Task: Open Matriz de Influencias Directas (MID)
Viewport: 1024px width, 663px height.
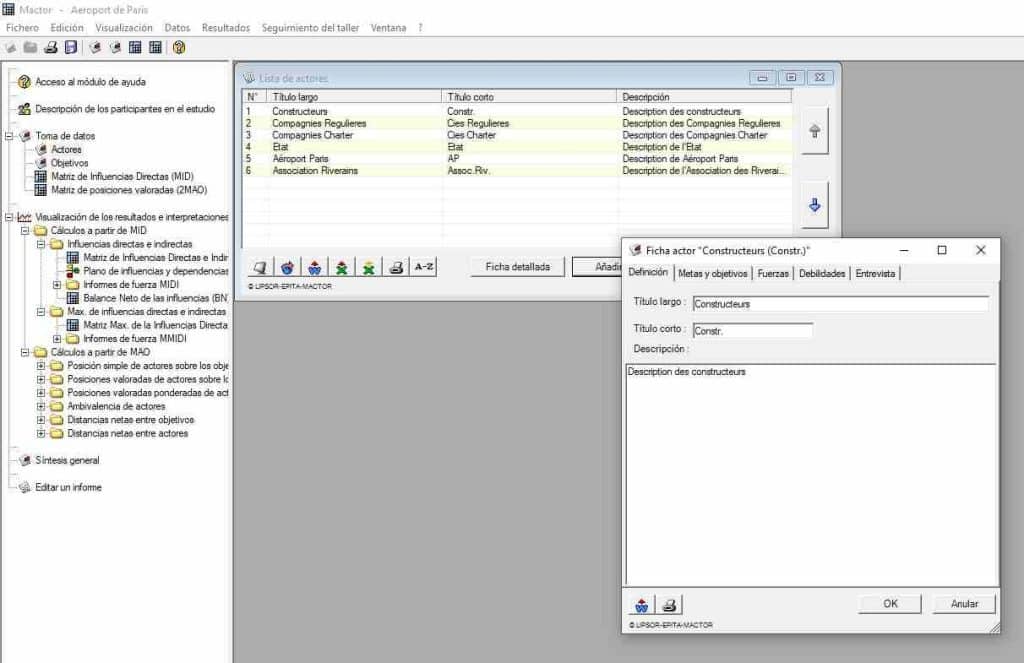Action: tap(122, 176)
